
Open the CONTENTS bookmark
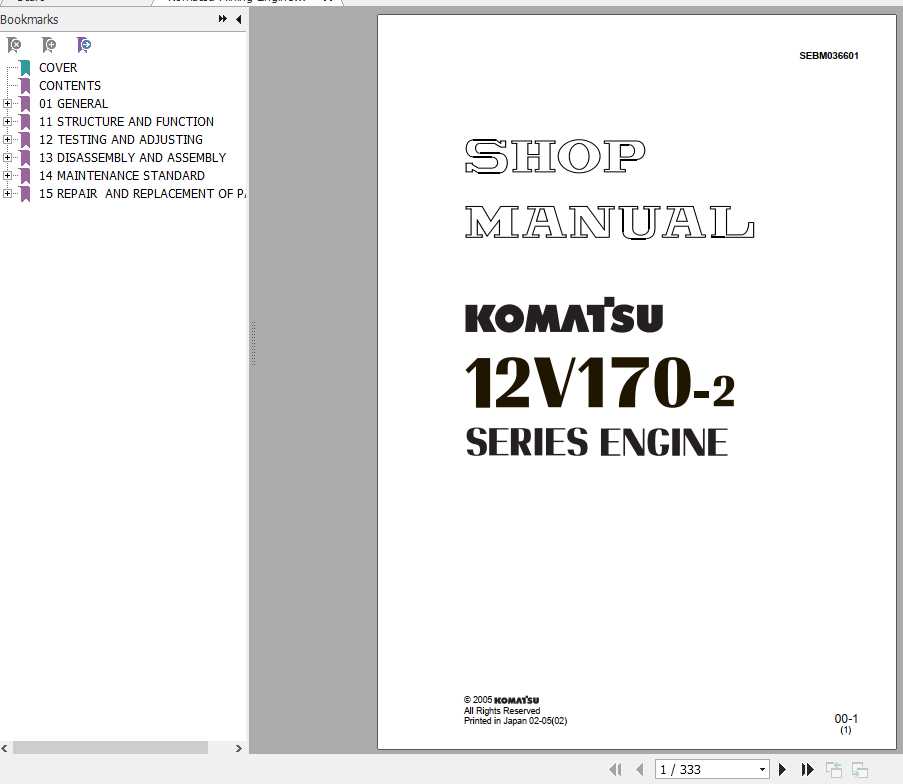tap(70, 86)
